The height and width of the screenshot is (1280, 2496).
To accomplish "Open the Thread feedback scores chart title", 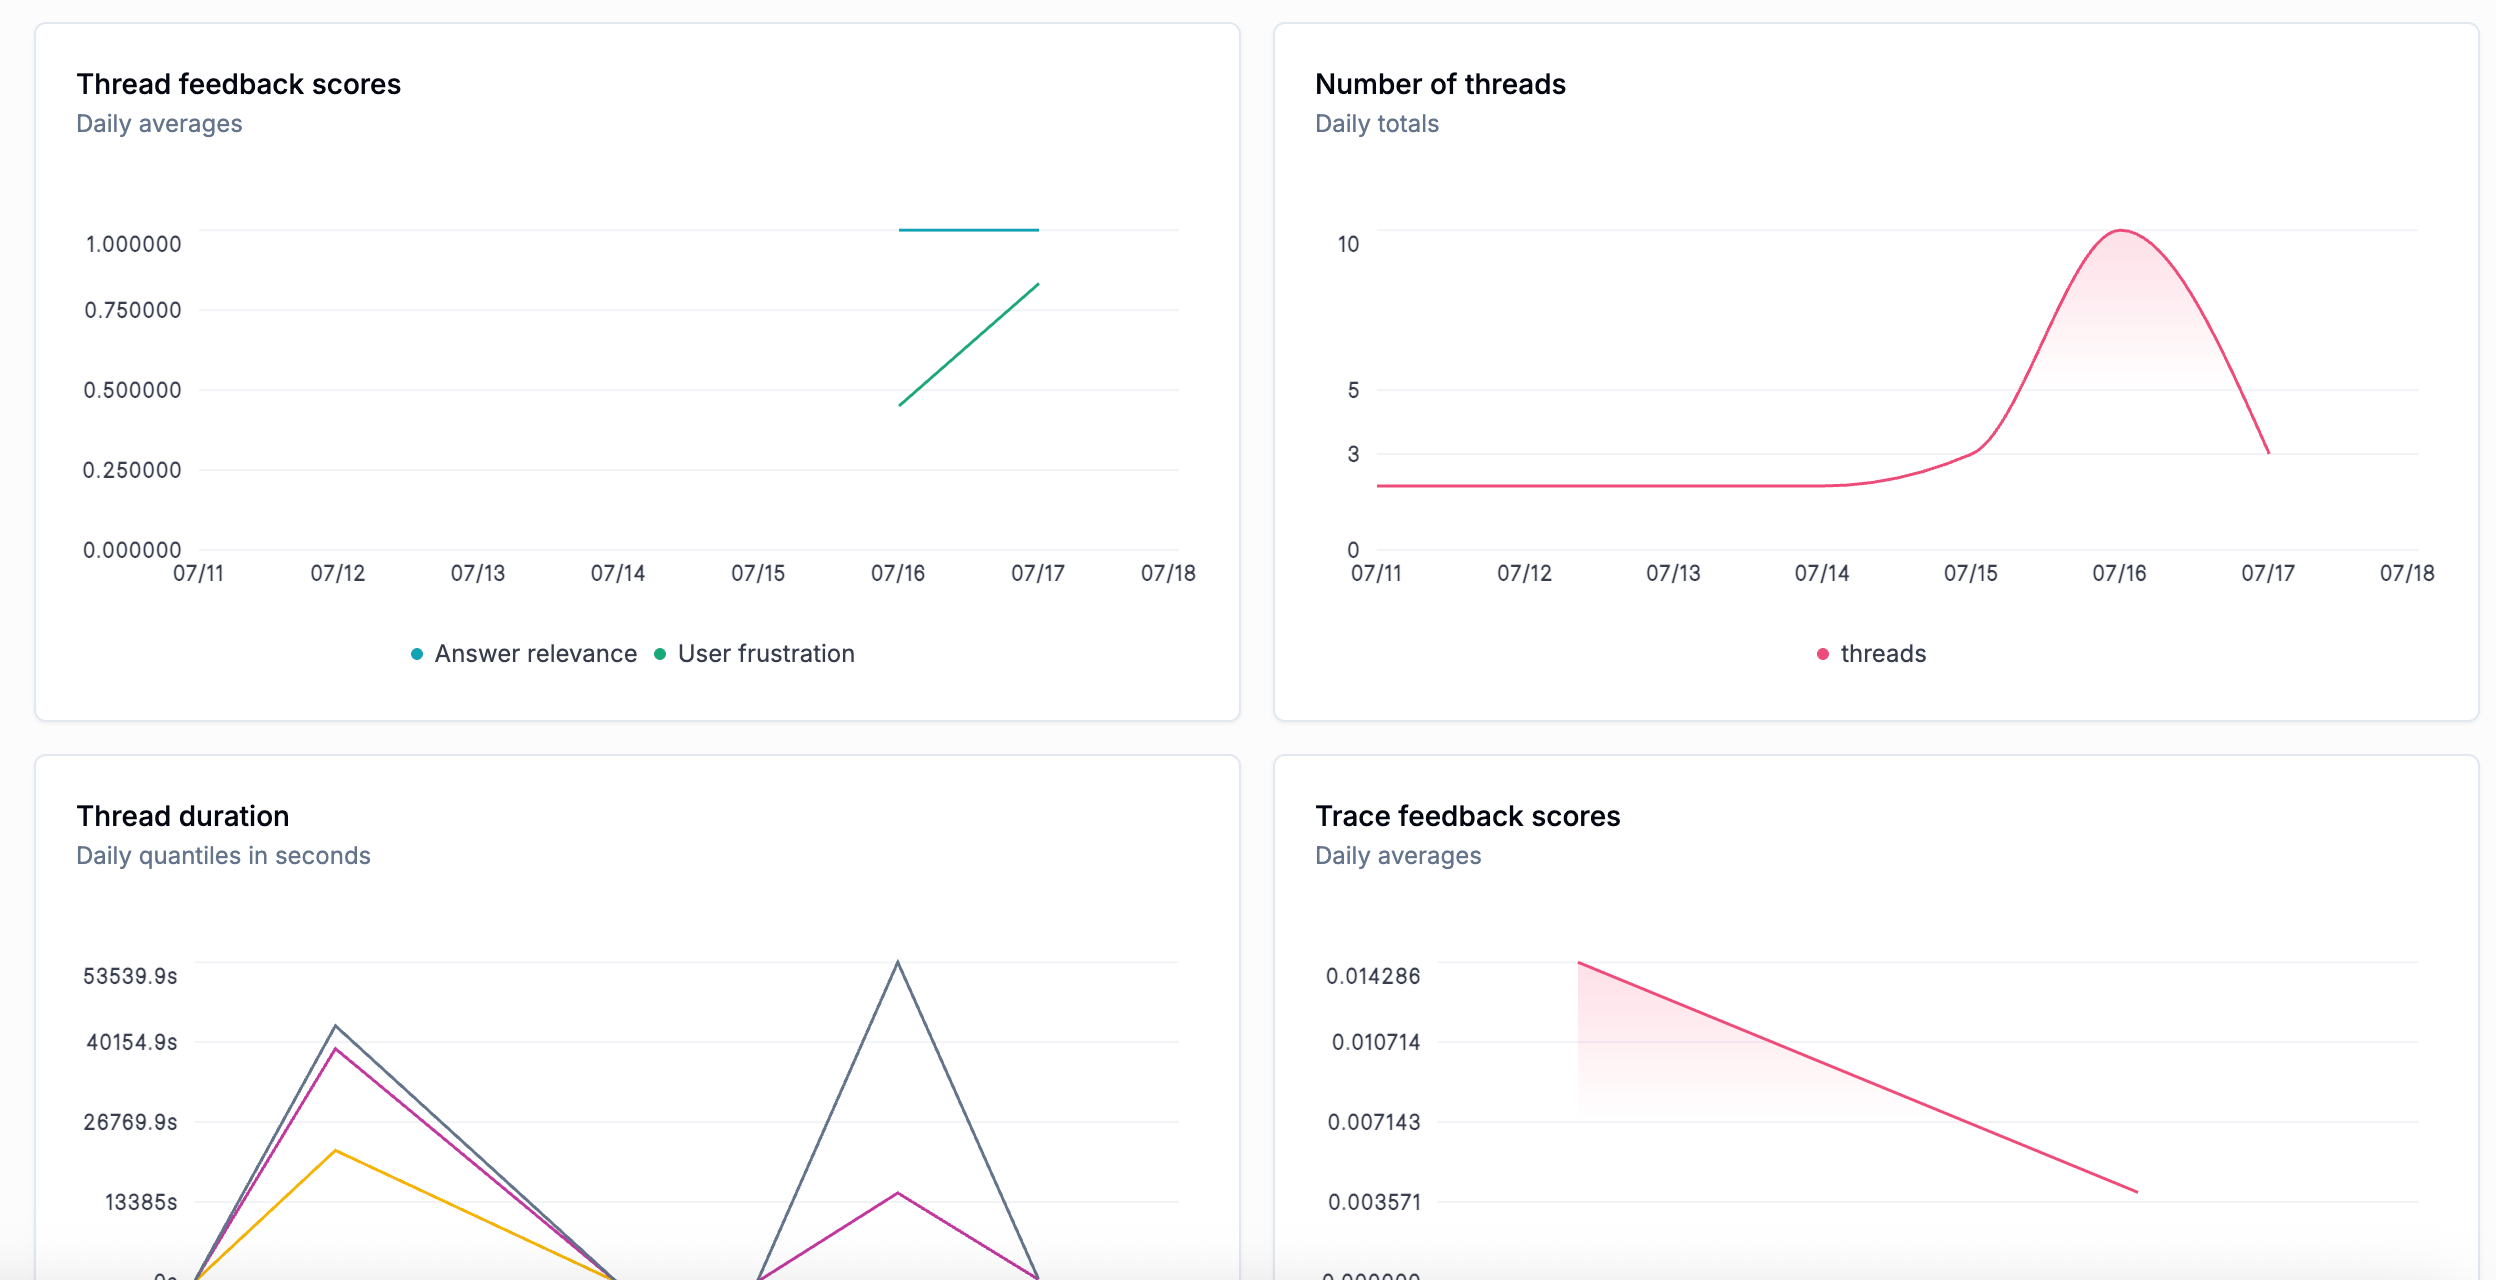I will click(239, 84).
